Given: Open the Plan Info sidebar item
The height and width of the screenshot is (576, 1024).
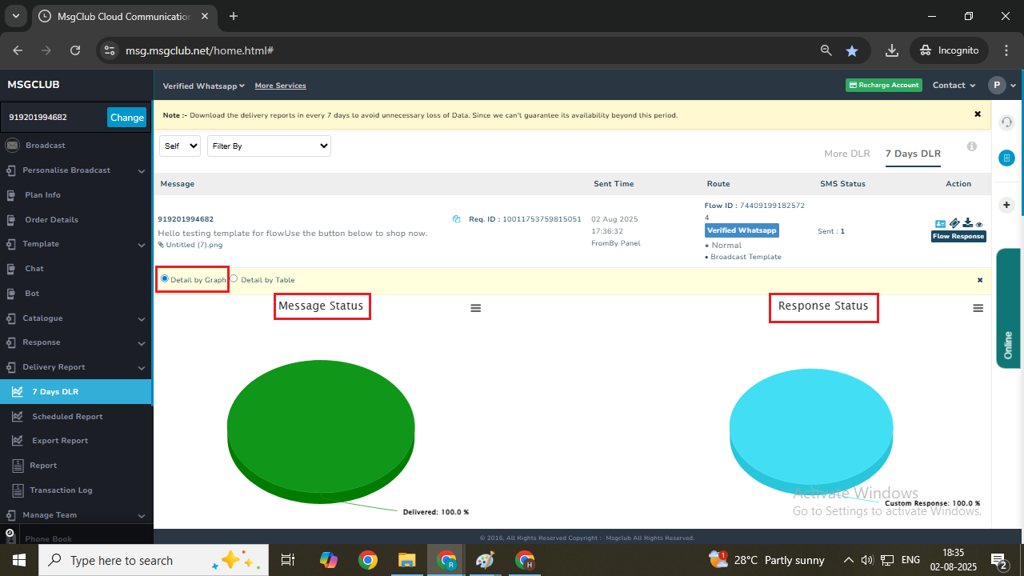Looking at the screenshot, I should pyautogui.click(x=42, y=195).
